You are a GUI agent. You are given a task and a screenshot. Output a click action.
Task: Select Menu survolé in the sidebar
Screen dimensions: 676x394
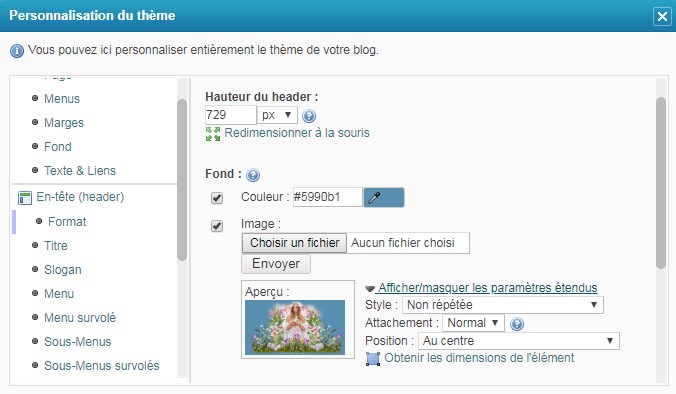(80, 318)
